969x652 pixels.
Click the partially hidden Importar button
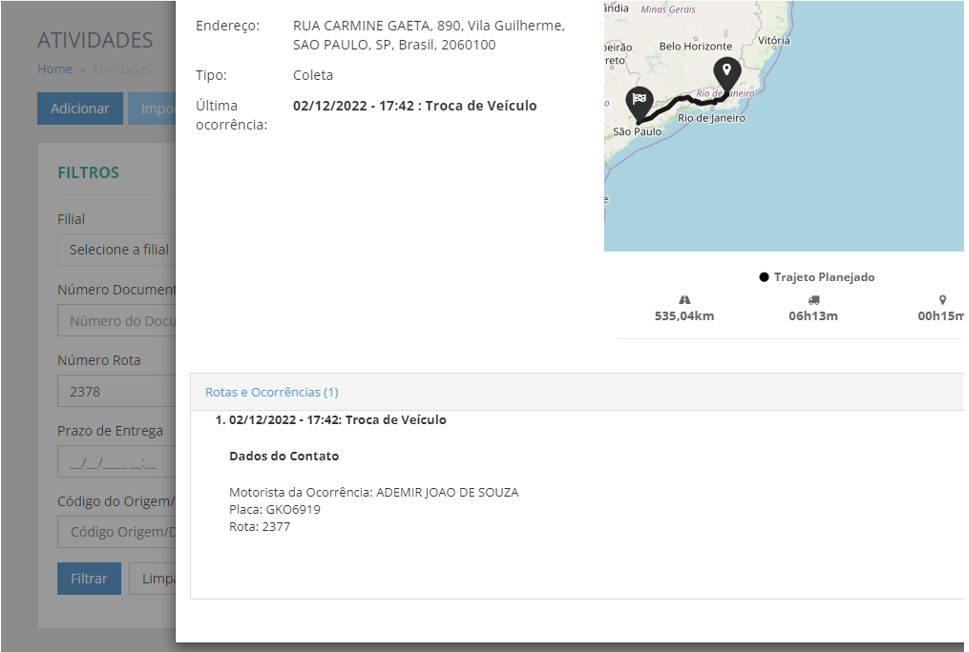152,108
